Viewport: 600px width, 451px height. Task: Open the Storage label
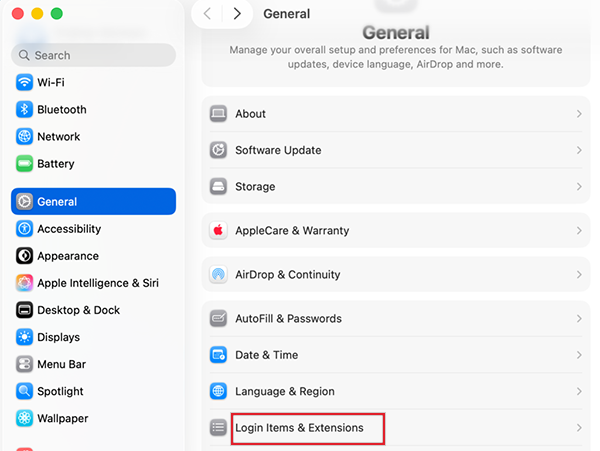255,186
